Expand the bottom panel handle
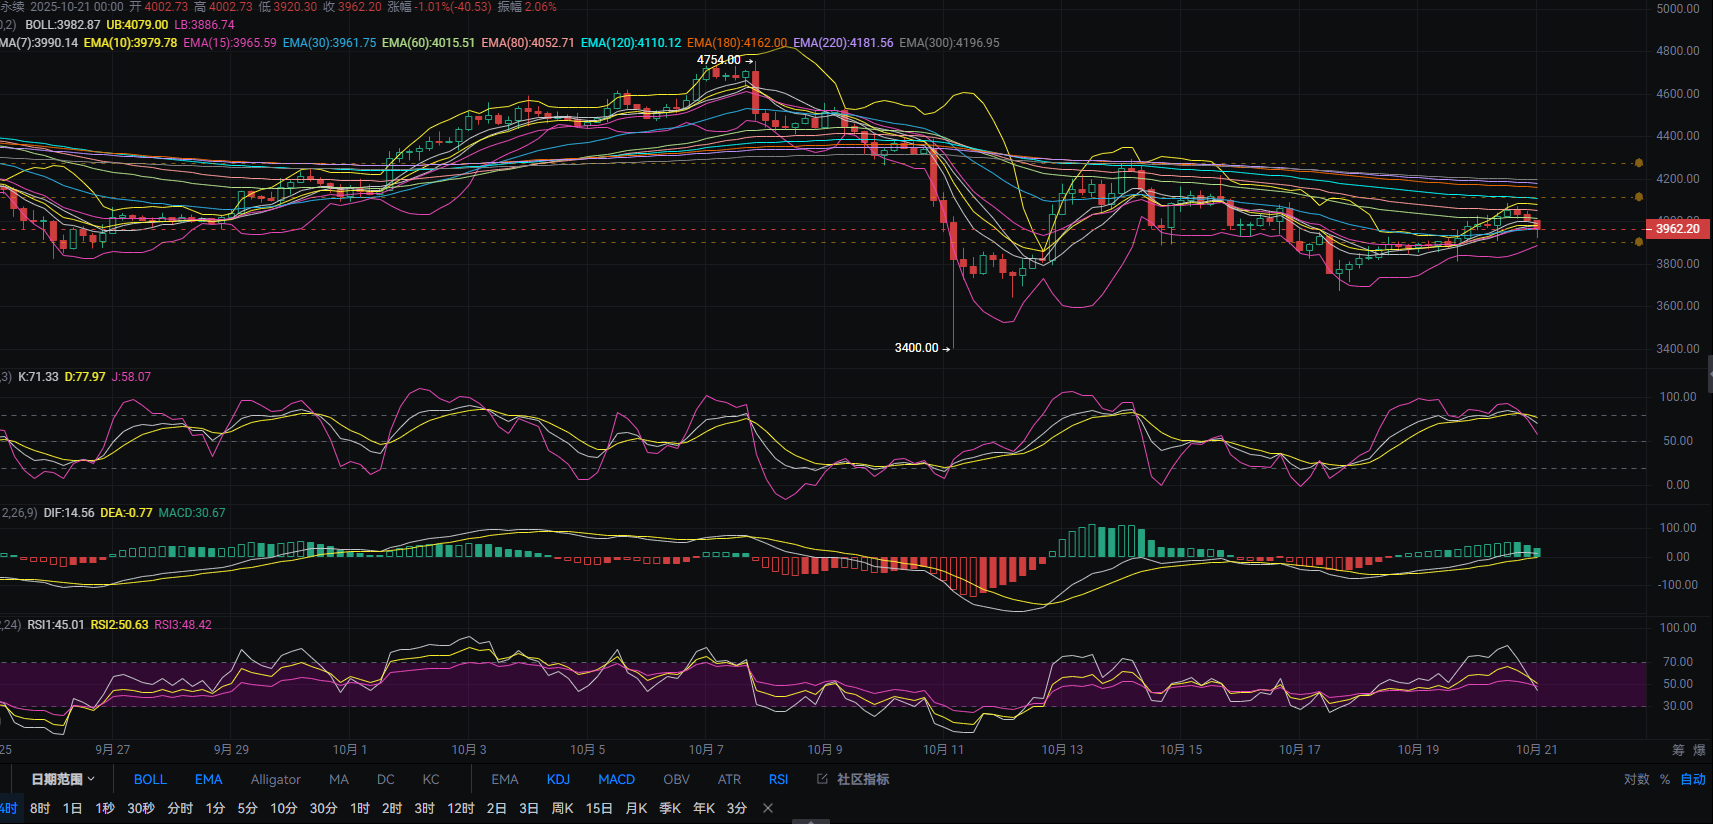The height and width of the screenshot is (824, 1713). [x=811, y=821]
